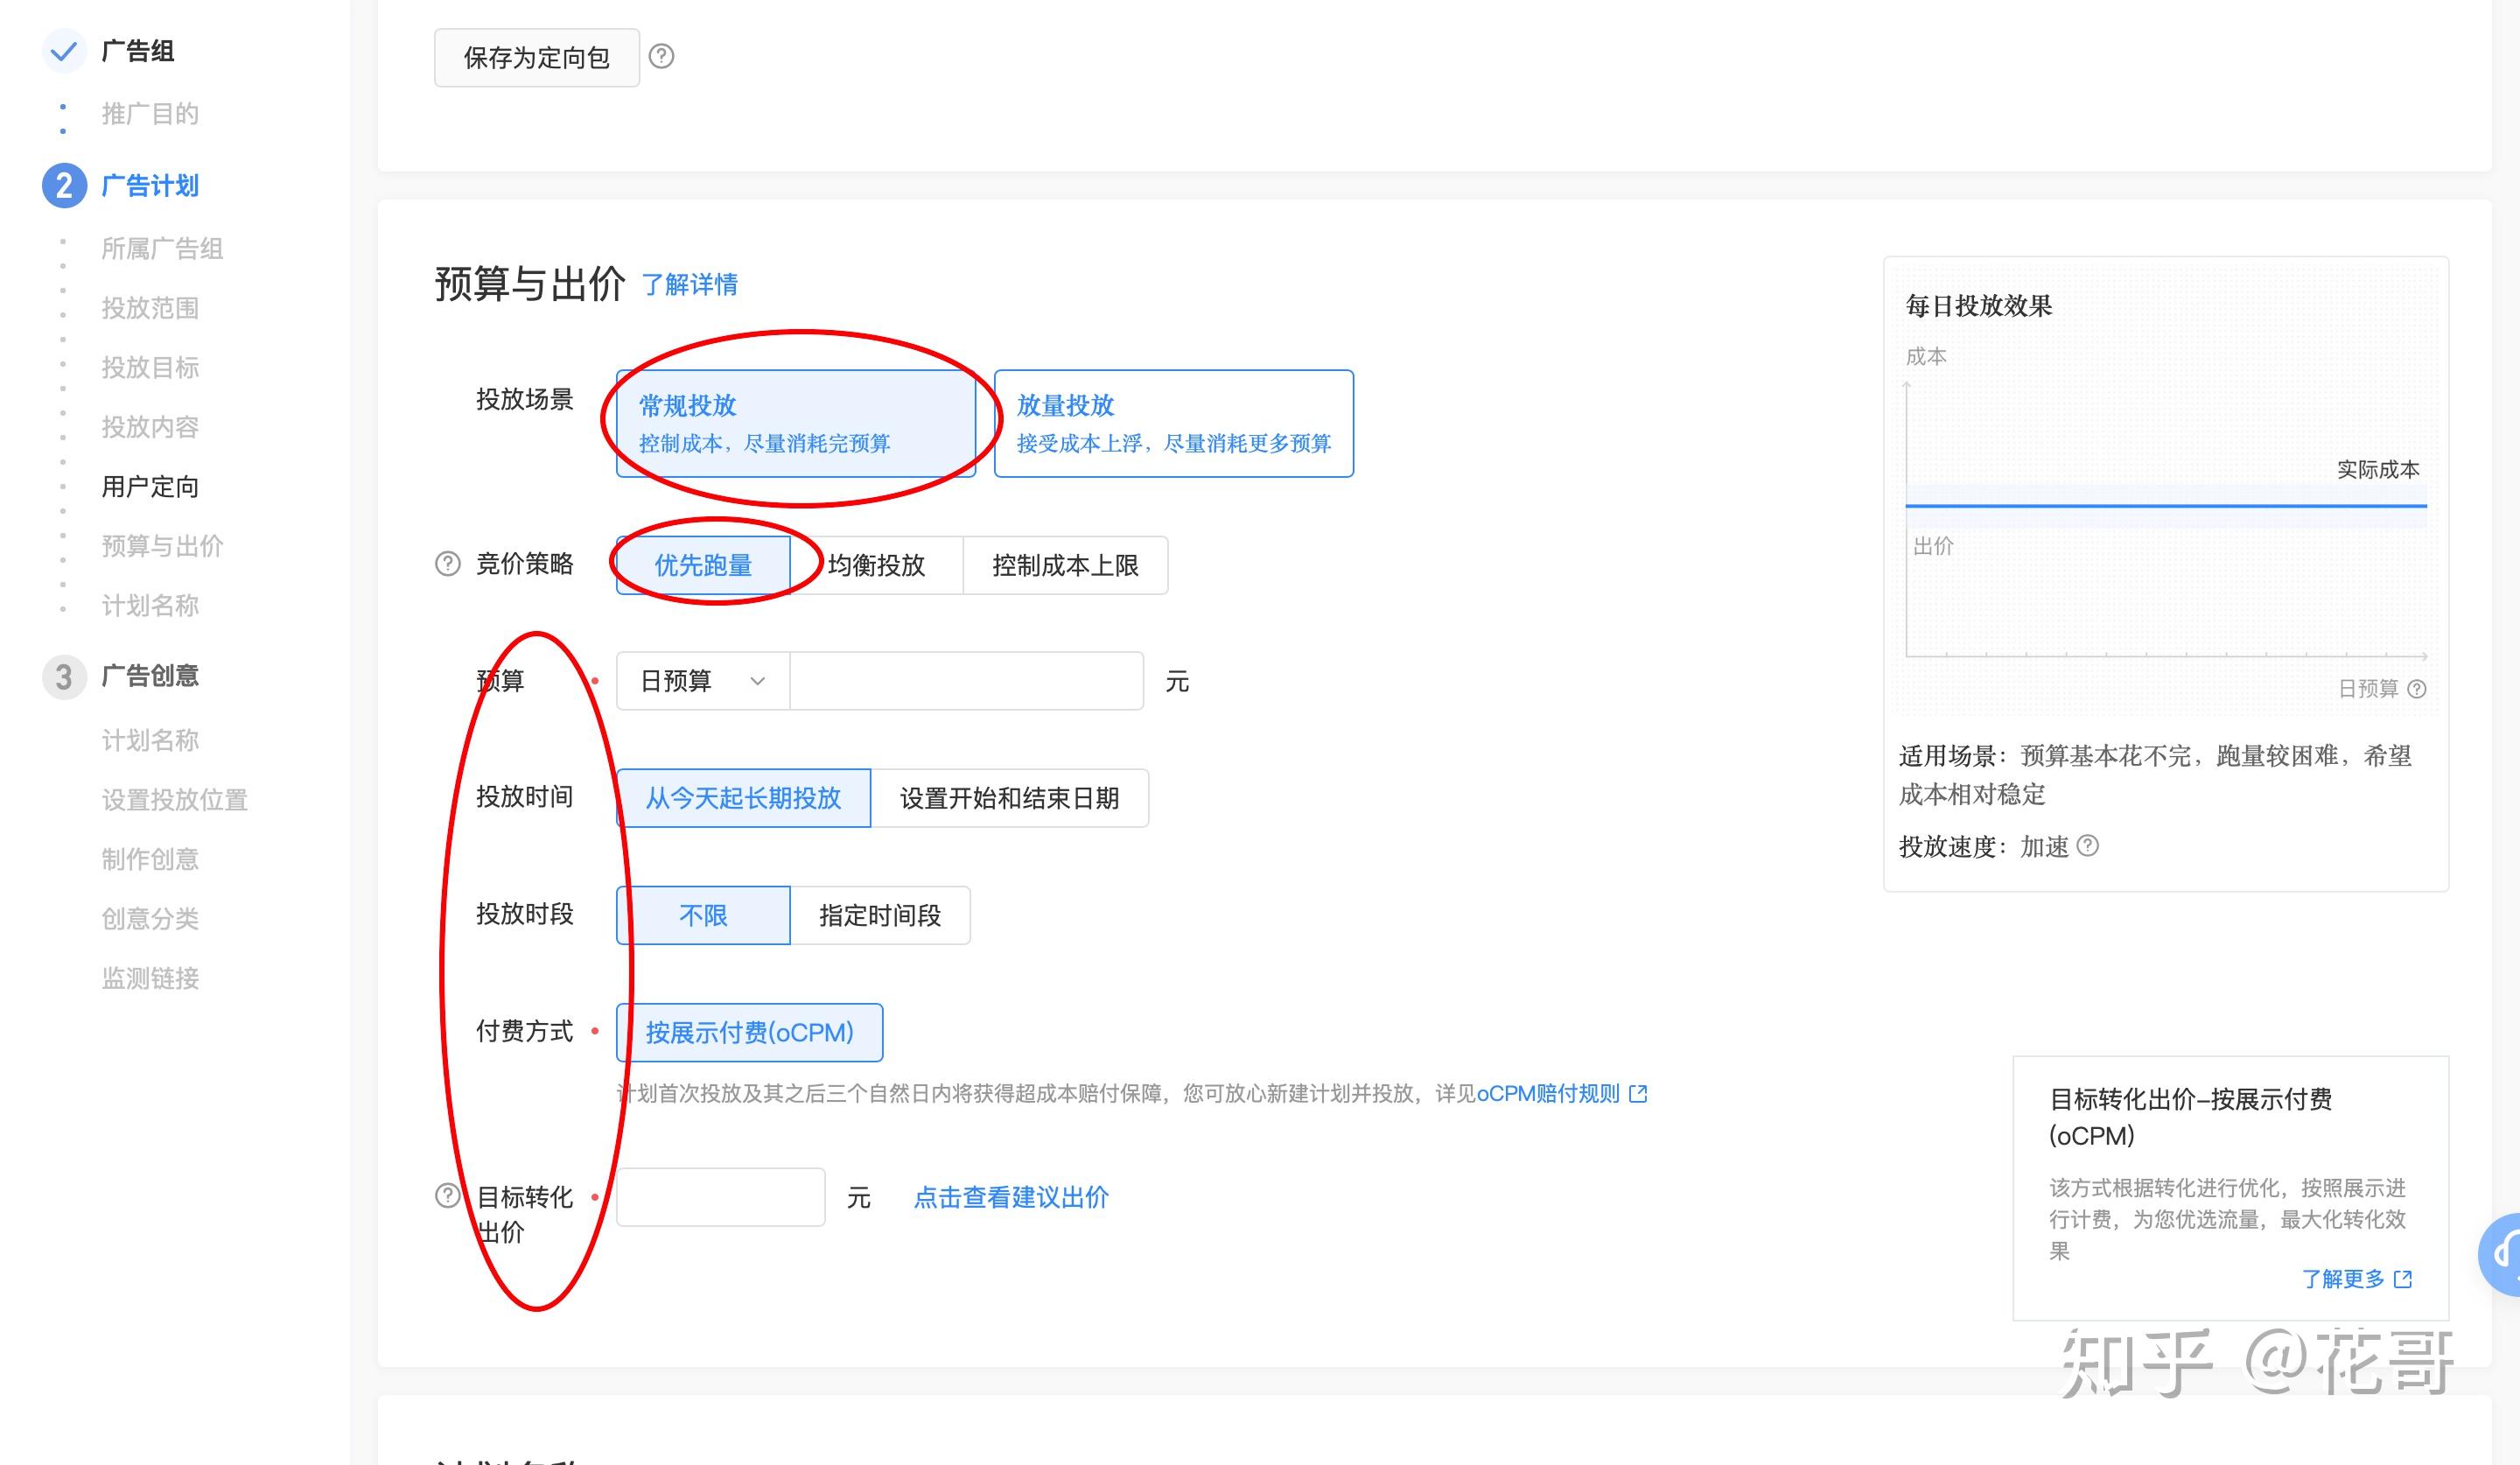Jump to 计划名称 under 广告计划
The height and width of the screenshot is (1465, 2520).
pos(150,606)
